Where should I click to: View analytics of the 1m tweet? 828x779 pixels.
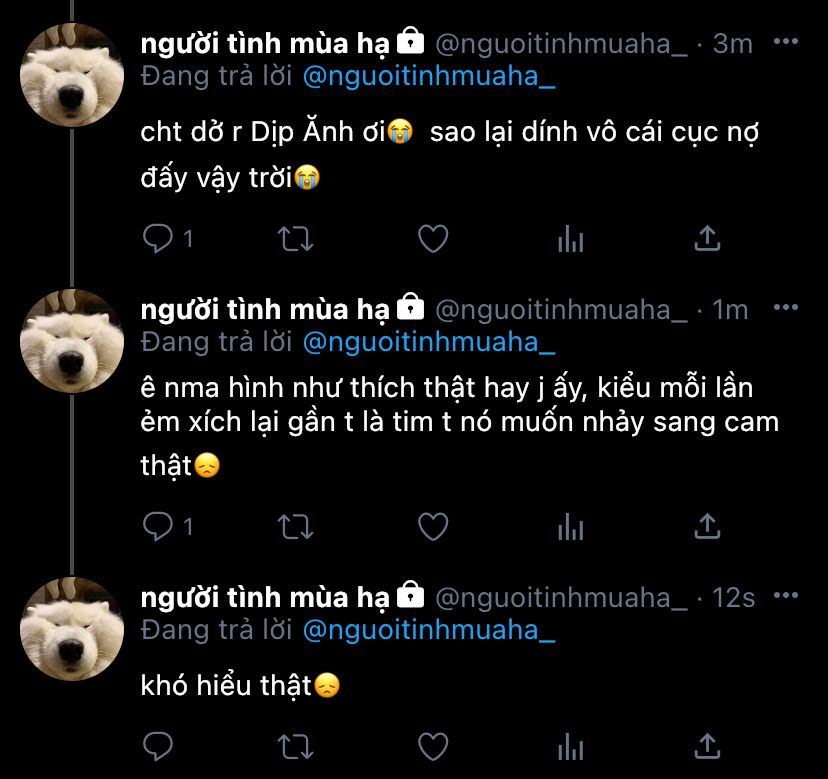tap(570, 525)
